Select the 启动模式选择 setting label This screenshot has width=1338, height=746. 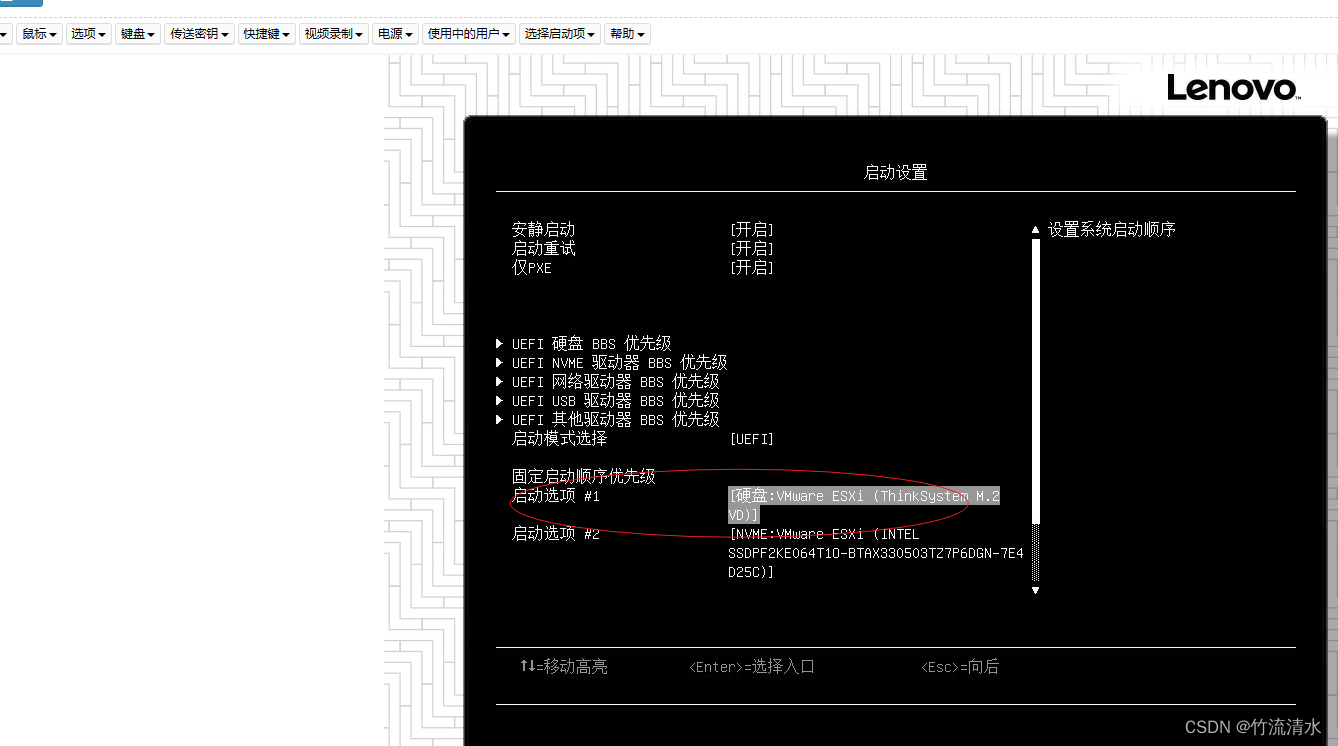point(560,439)
